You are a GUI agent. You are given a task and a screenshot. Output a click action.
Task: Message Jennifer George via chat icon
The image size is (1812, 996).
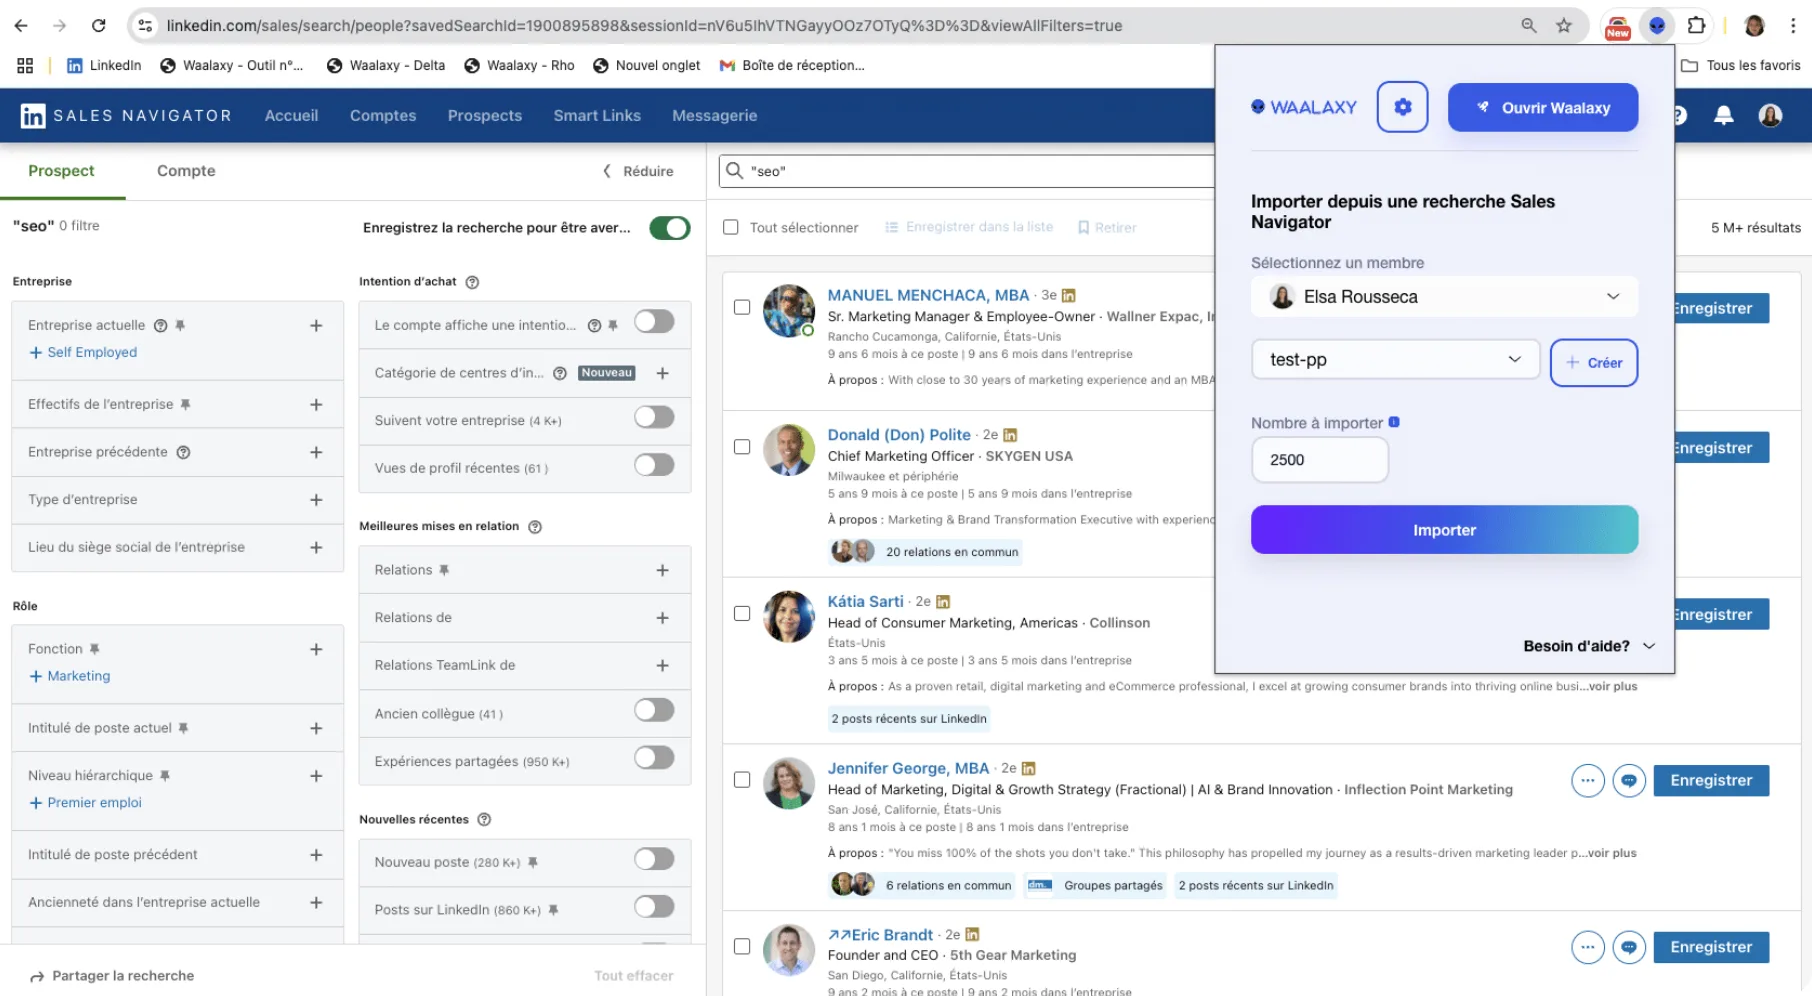click(1629, 780)
